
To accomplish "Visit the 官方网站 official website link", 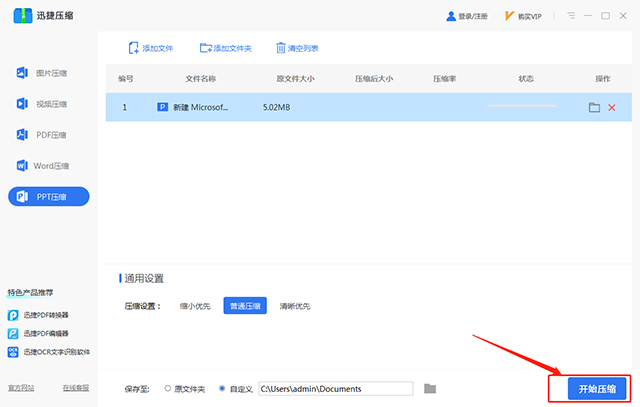I will 21,388.
